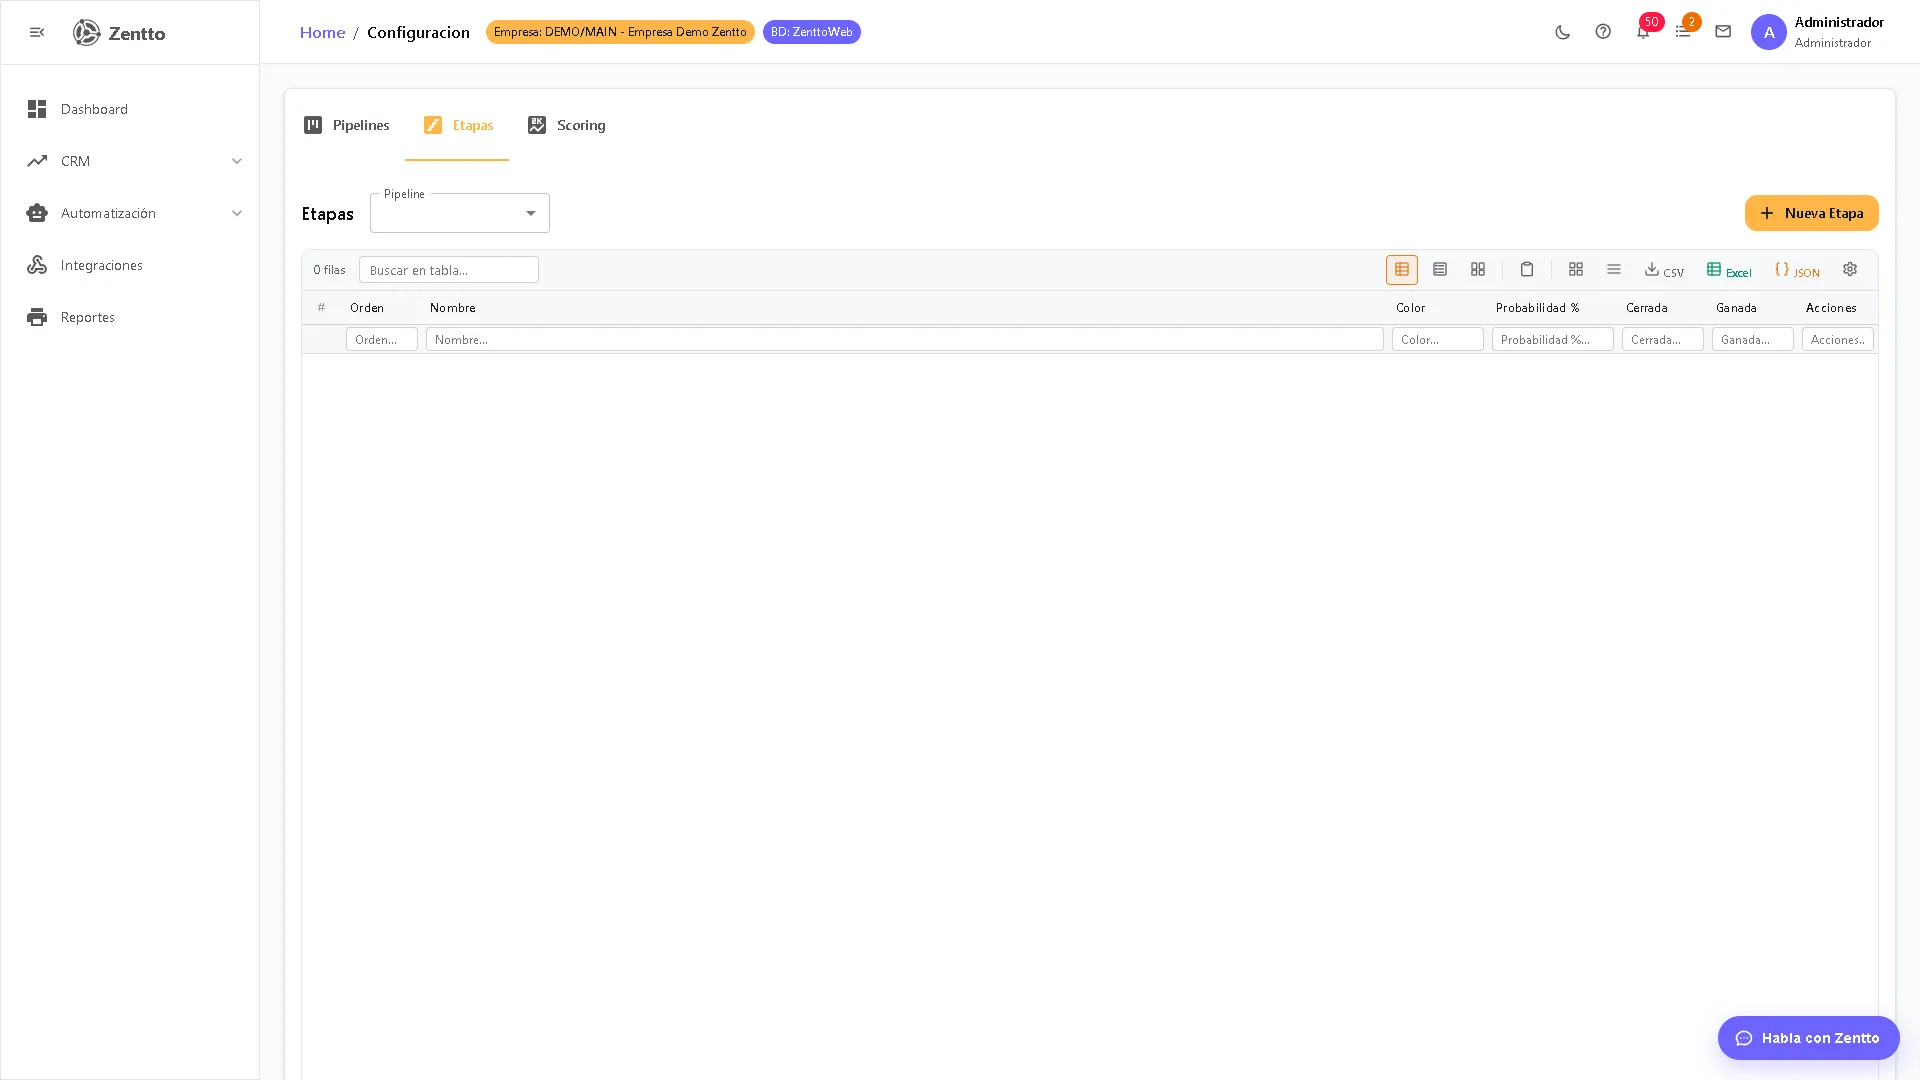
Task: Open table settings gear icon
Action: [x=1850, y=270]
